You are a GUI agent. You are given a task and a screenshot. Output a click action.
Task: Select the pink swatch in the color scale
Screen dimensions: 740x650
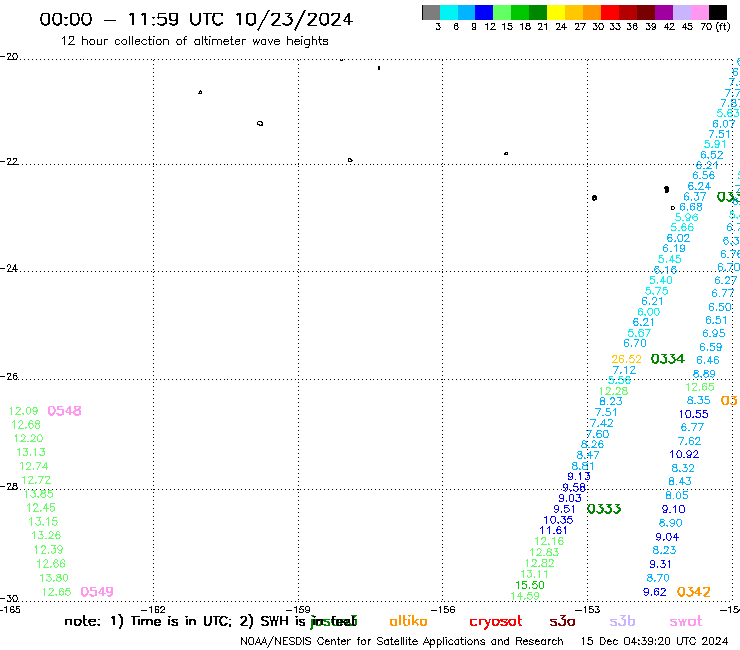(700, 13)
